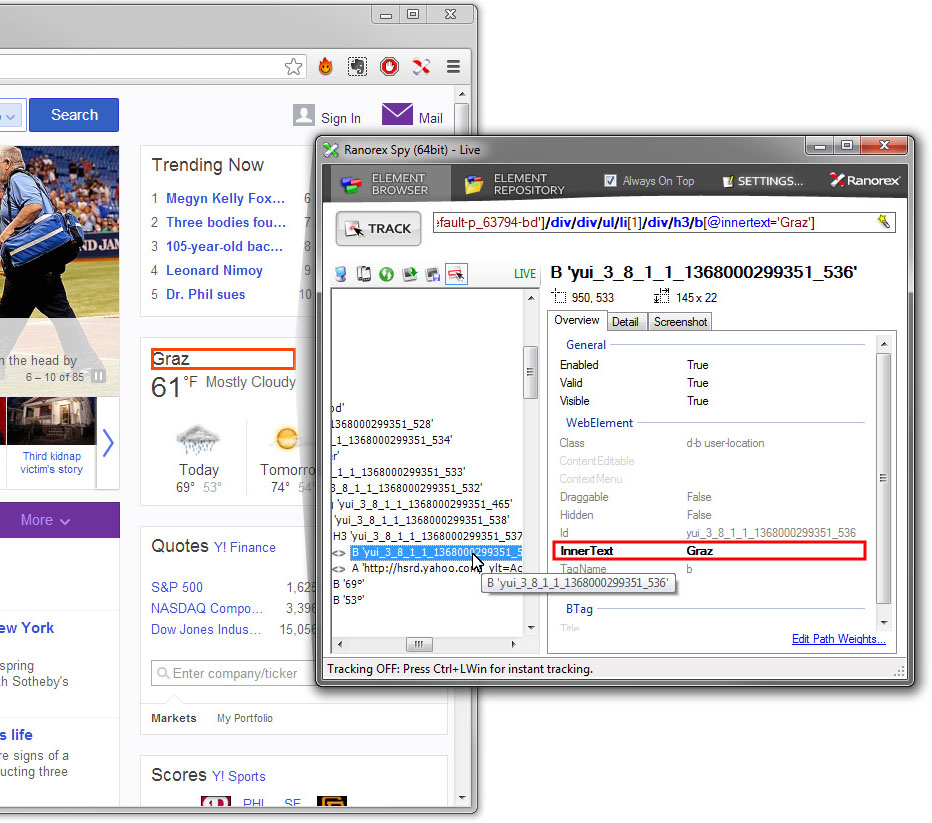Click the Ranorex extension icon in browser toolbar

coord(421,66)
